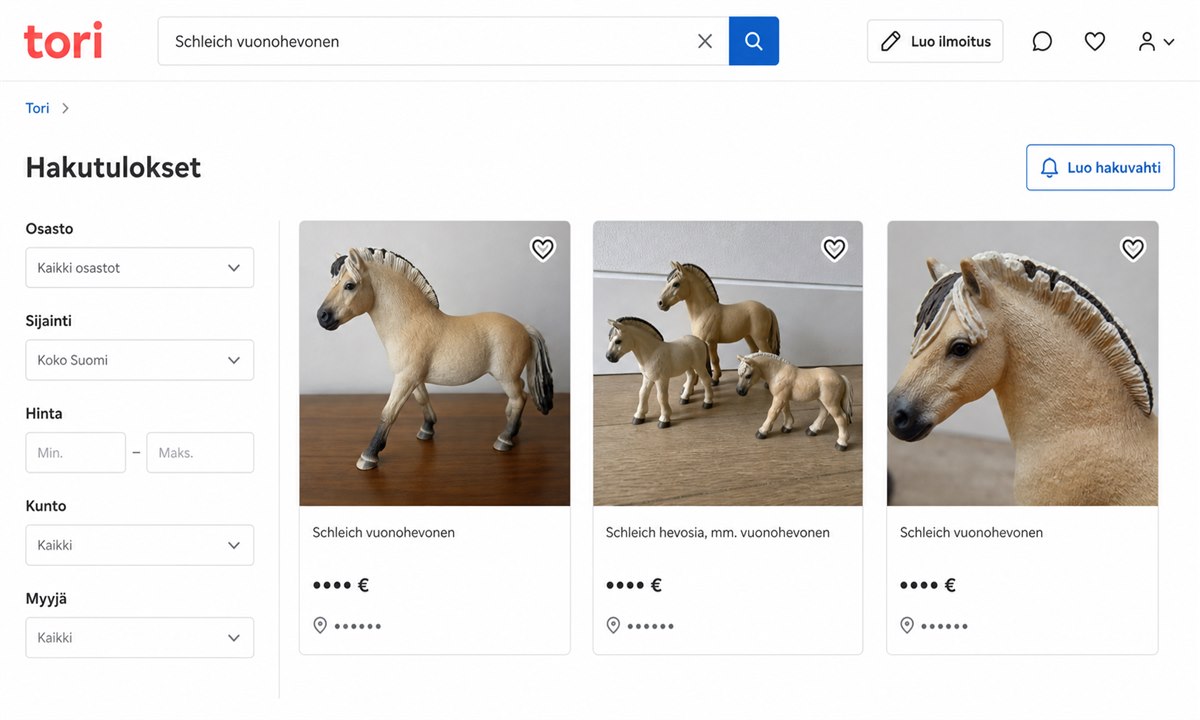Viewport: 1200px width, 720px height.
Task: Click the breadcrumb chevron after Tori
Action: pos(65,108)
